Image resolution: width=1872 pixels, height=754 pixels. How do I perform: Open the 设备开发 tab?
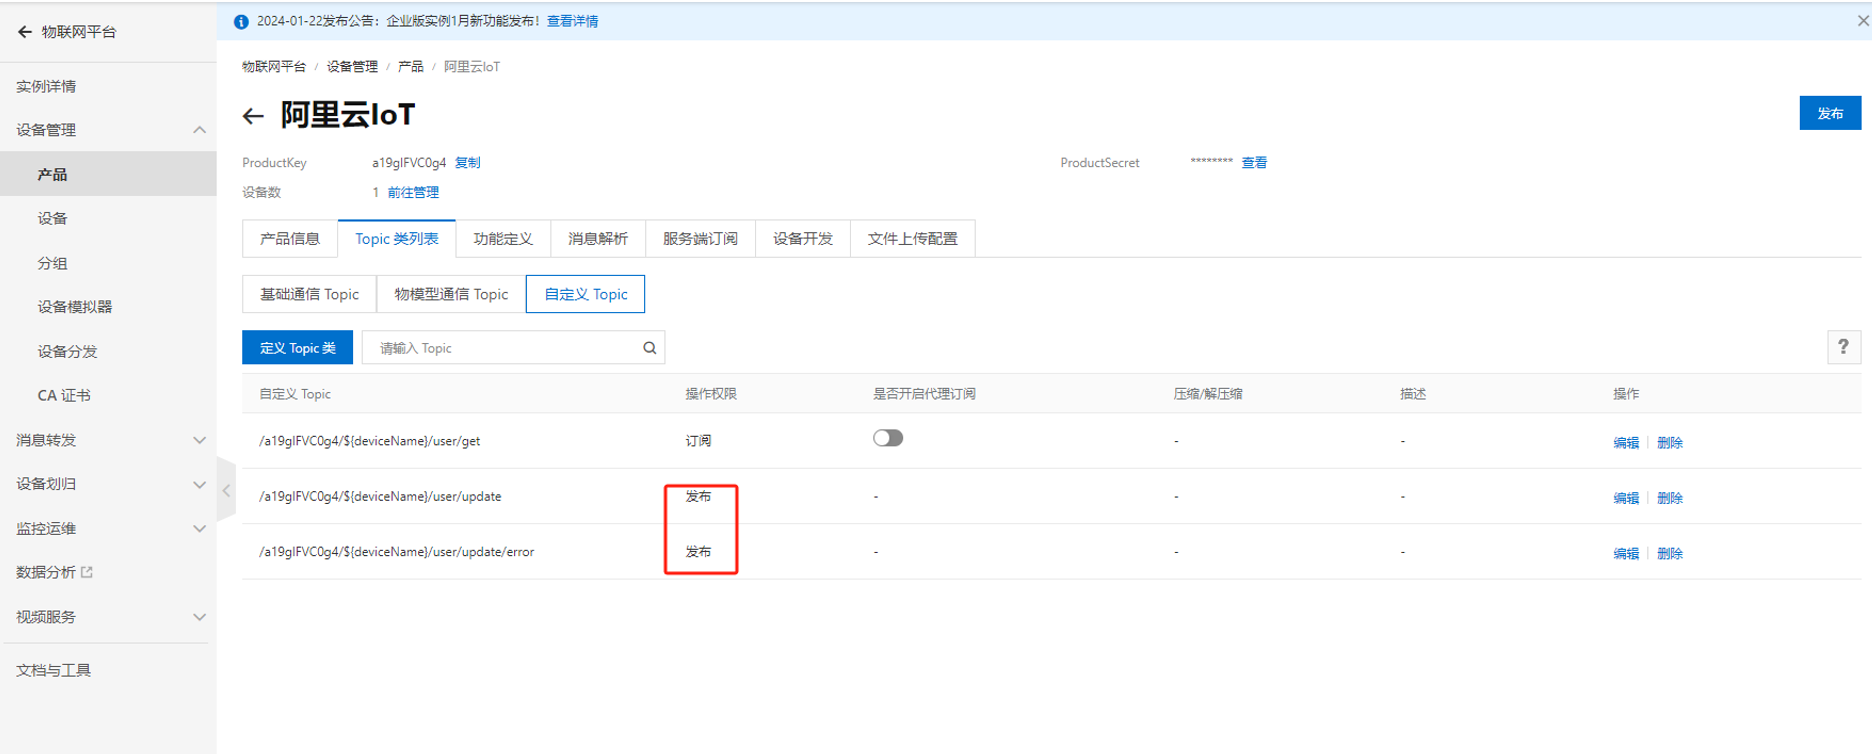[x=803, y=238]
